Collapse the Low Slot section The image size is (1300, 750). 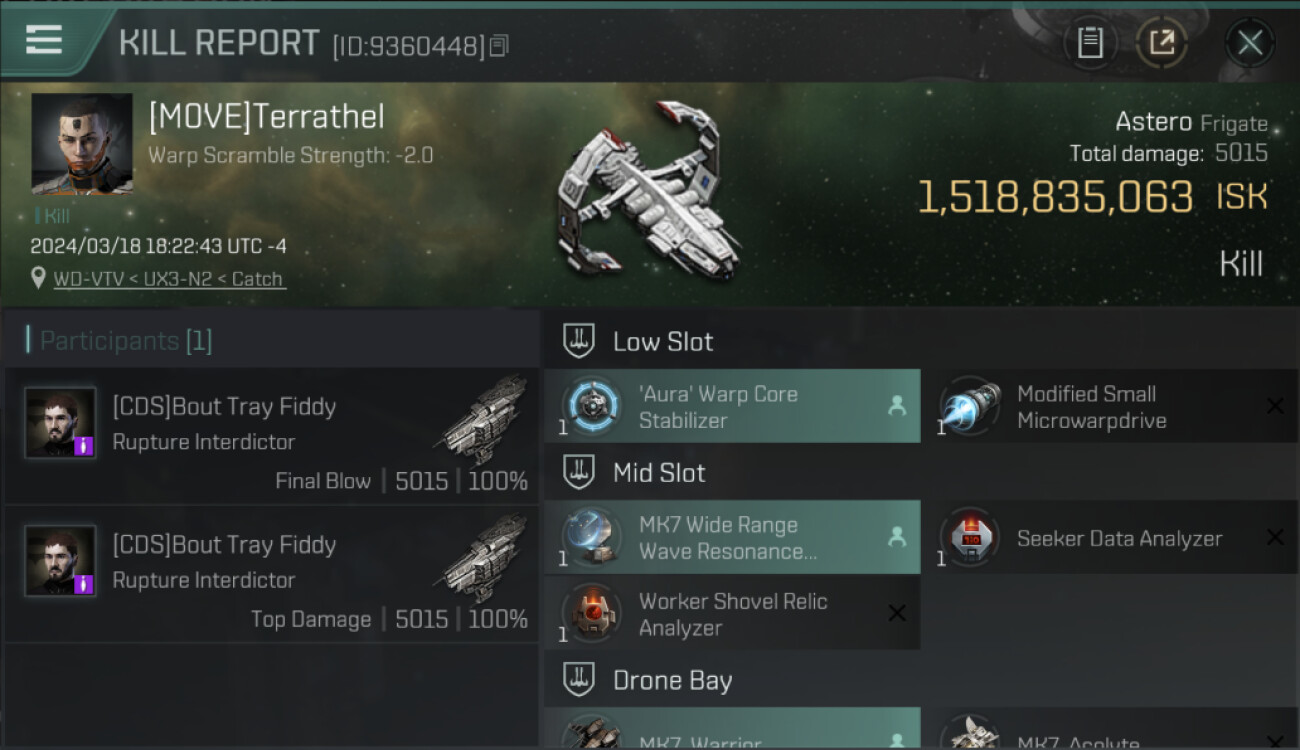579,341
